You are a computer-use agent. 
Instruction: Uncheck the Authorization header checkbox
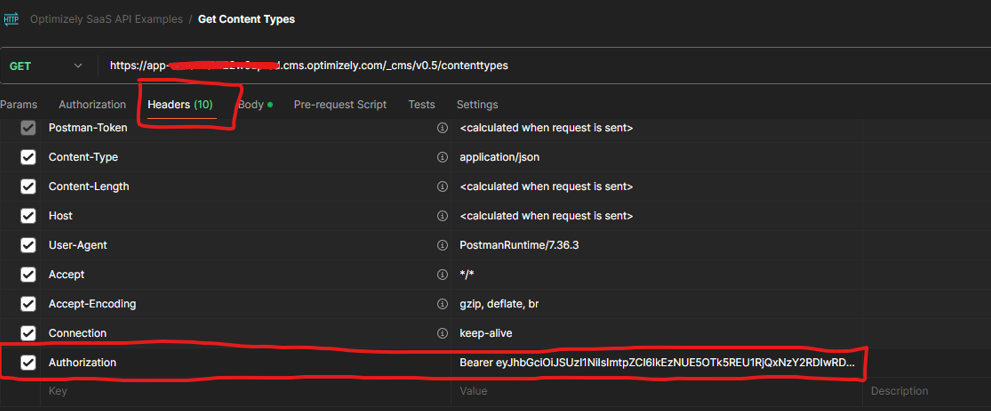click(28, 363)
